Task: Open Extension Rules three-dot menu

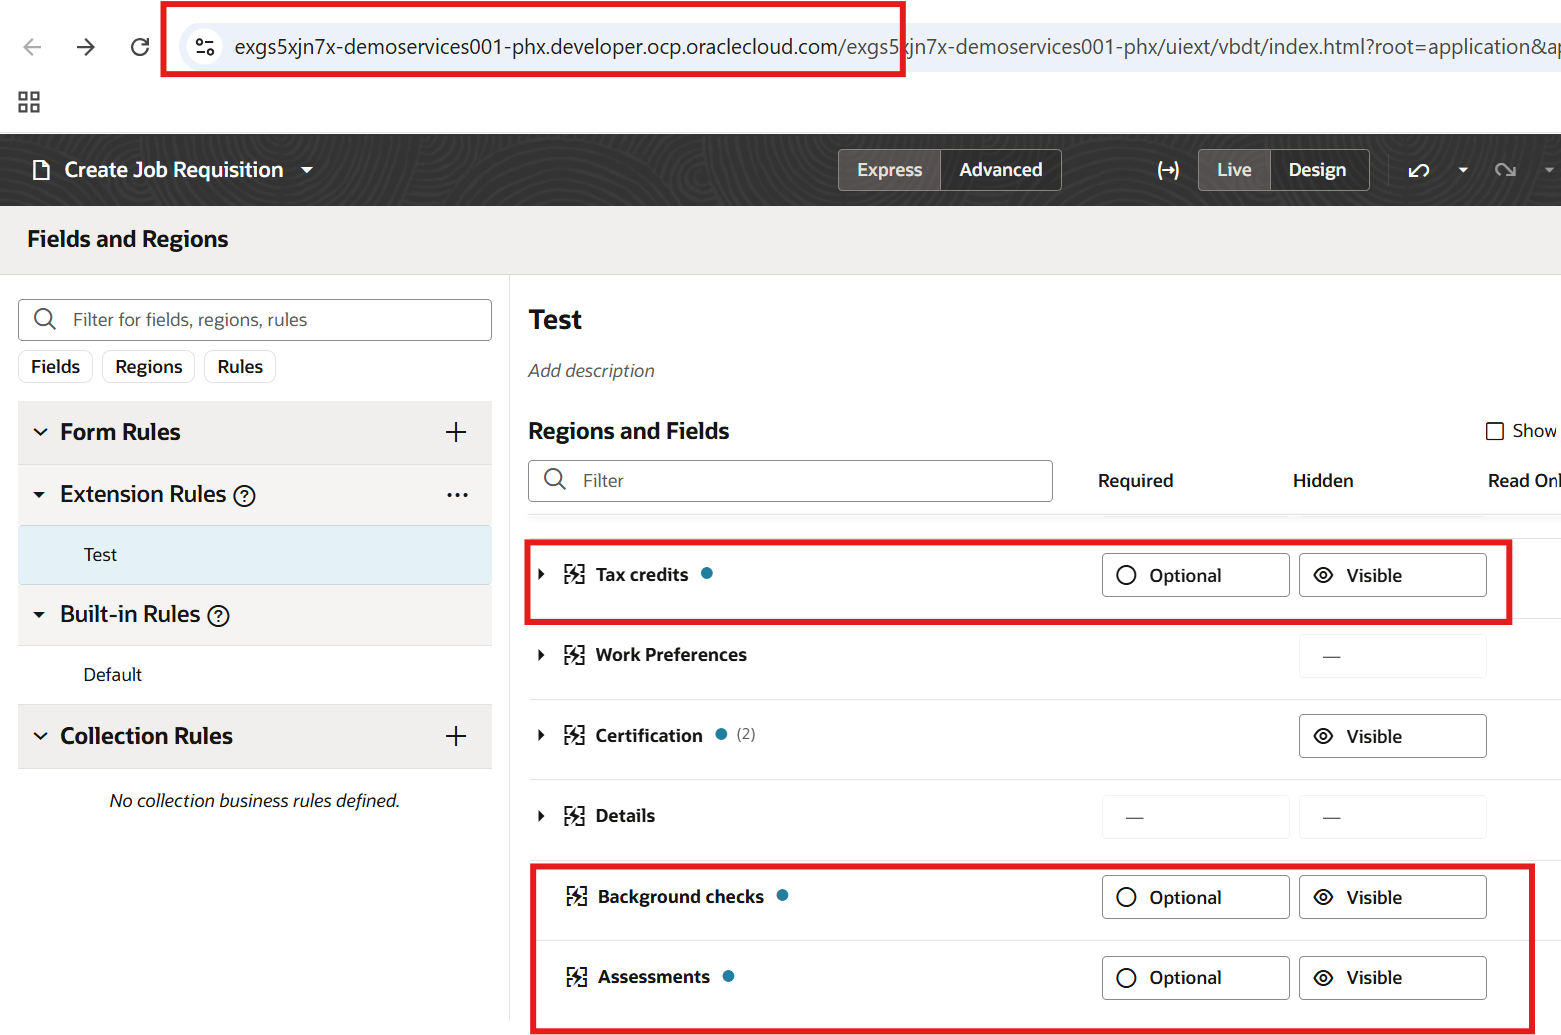Action: tap(457, 495)
